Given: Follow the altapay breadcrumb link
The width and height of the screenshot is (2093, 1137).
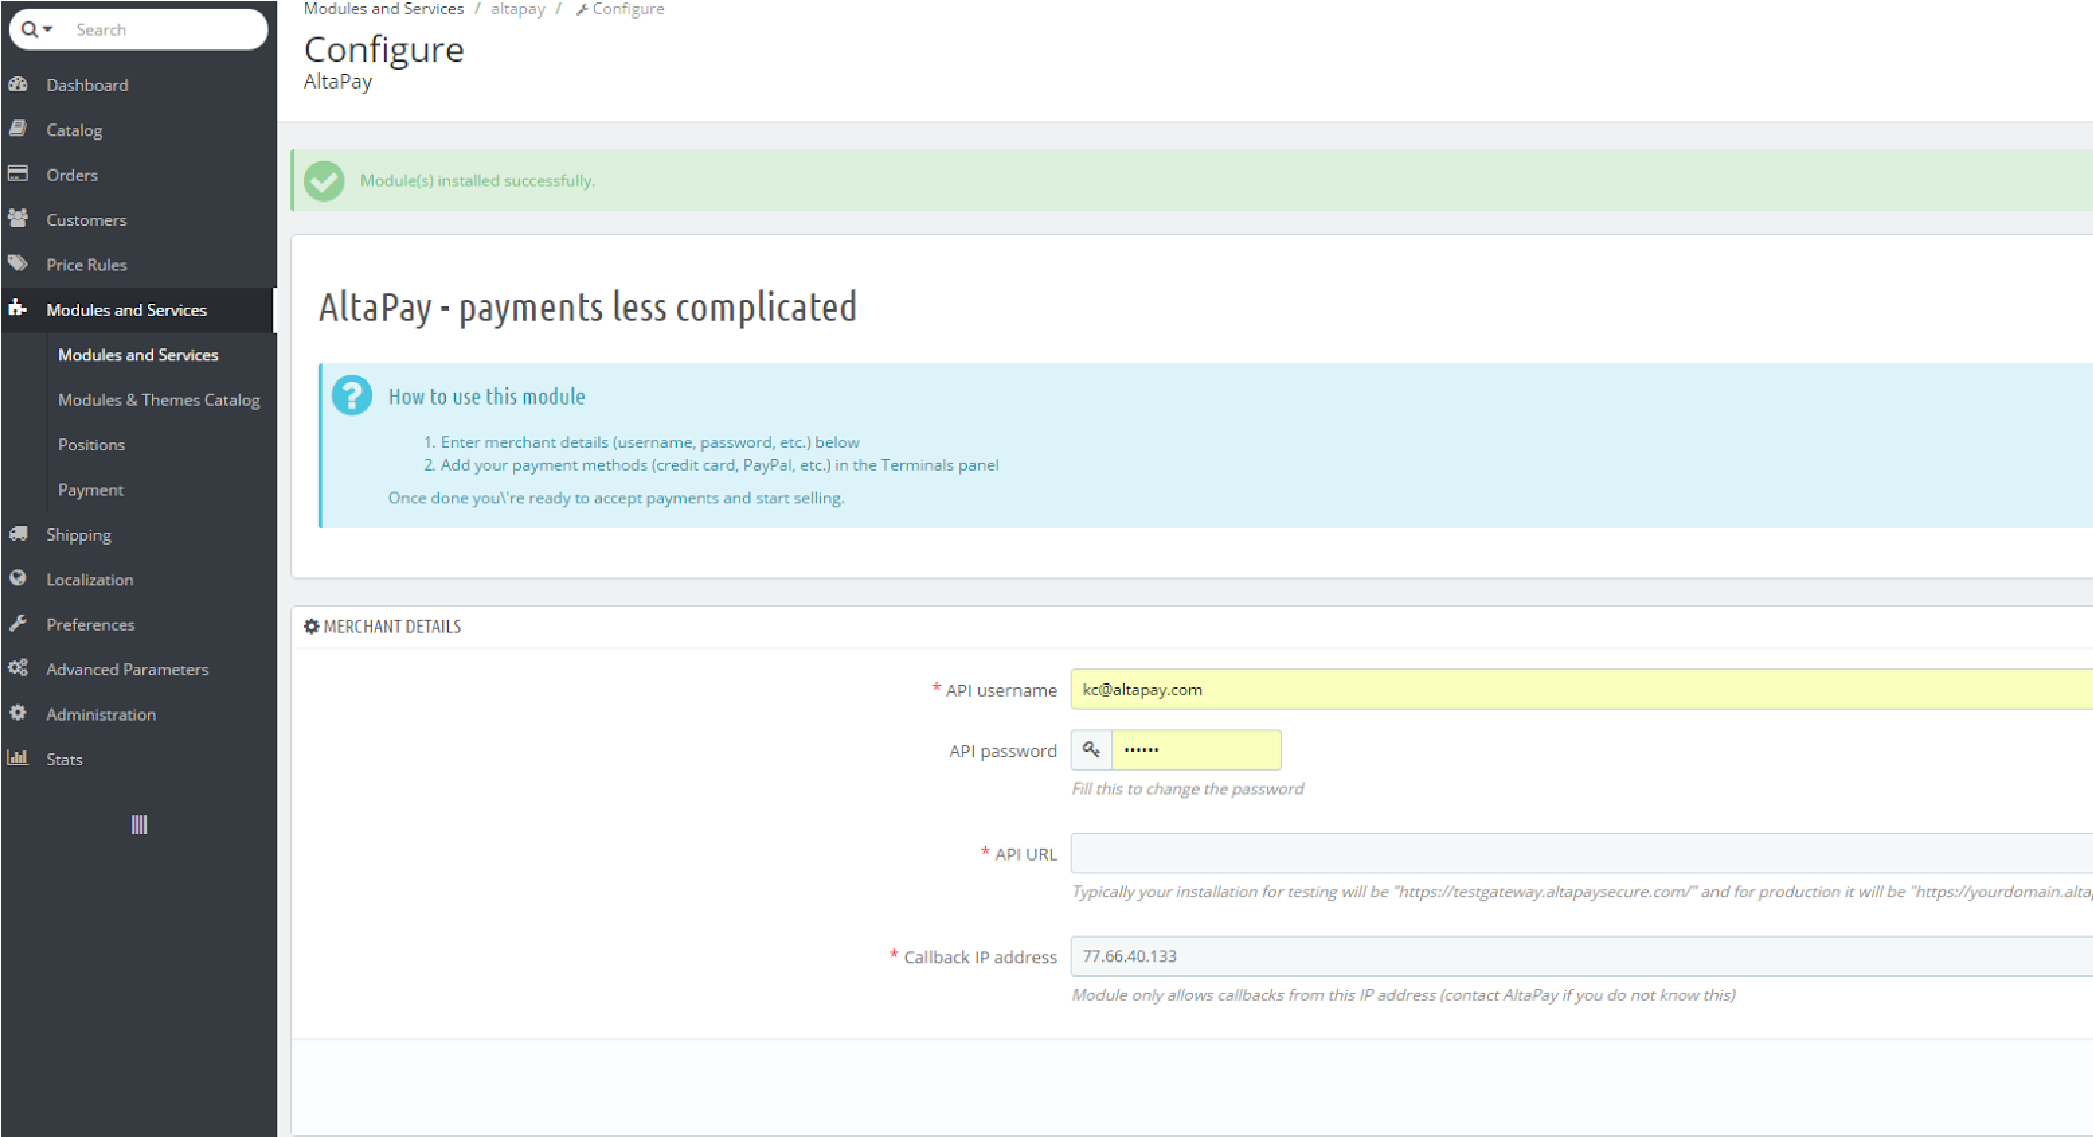Looking at the screenshot, I should [518, 9].
